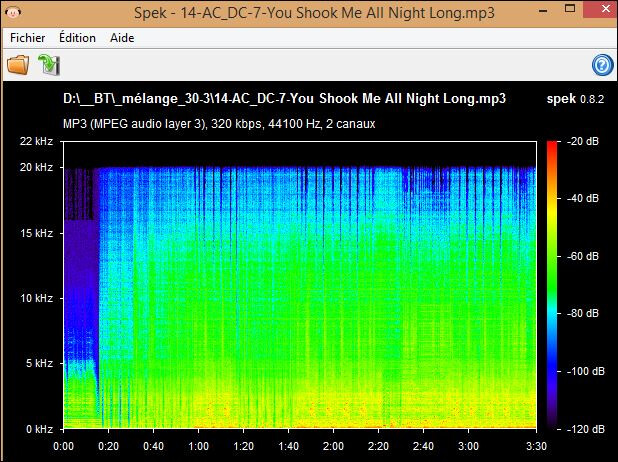Open the Aide menu
The width and height of the screenshot is (618, 462).
point(122,38)
